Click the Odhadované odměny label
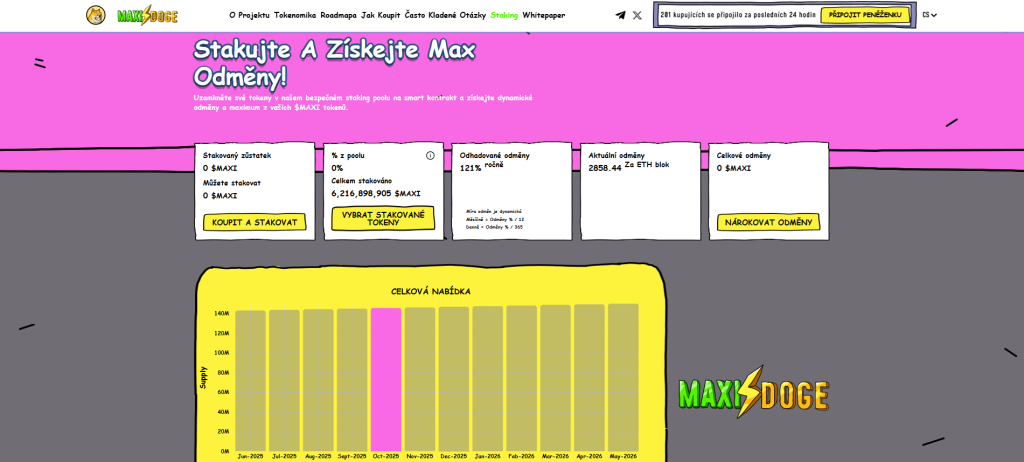The width and height of the screenshot is (1024, 462). coord(494,156)
